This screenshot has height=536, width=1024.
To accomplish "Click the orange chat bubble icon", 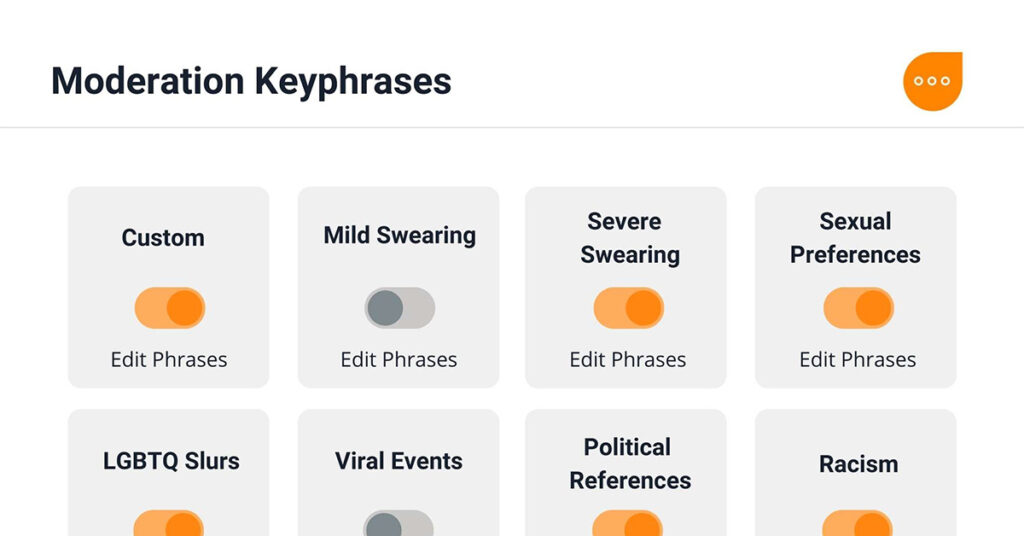I will [x=932, y=81].
